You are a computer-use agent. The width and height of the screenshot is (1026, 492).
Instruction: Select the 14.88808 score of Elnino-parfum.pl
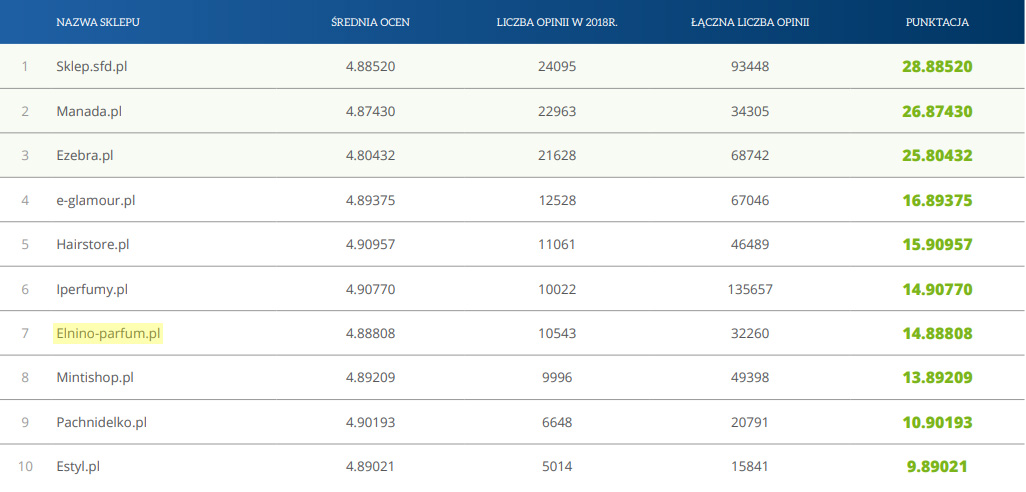(937, 334)
